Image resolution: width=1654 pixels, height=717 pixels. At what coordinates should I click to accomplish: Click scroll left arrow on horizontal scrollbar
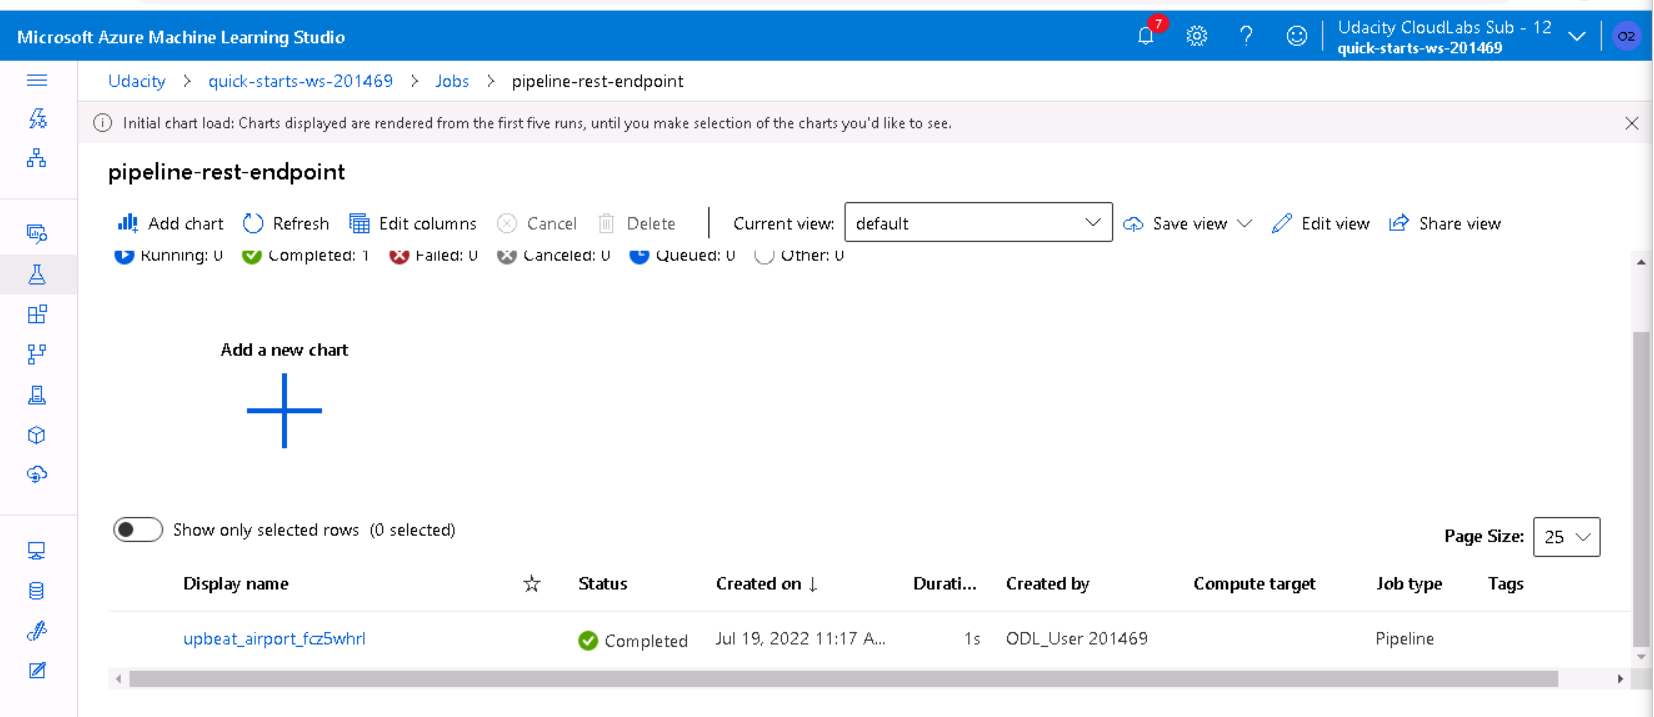pos(119,679)
